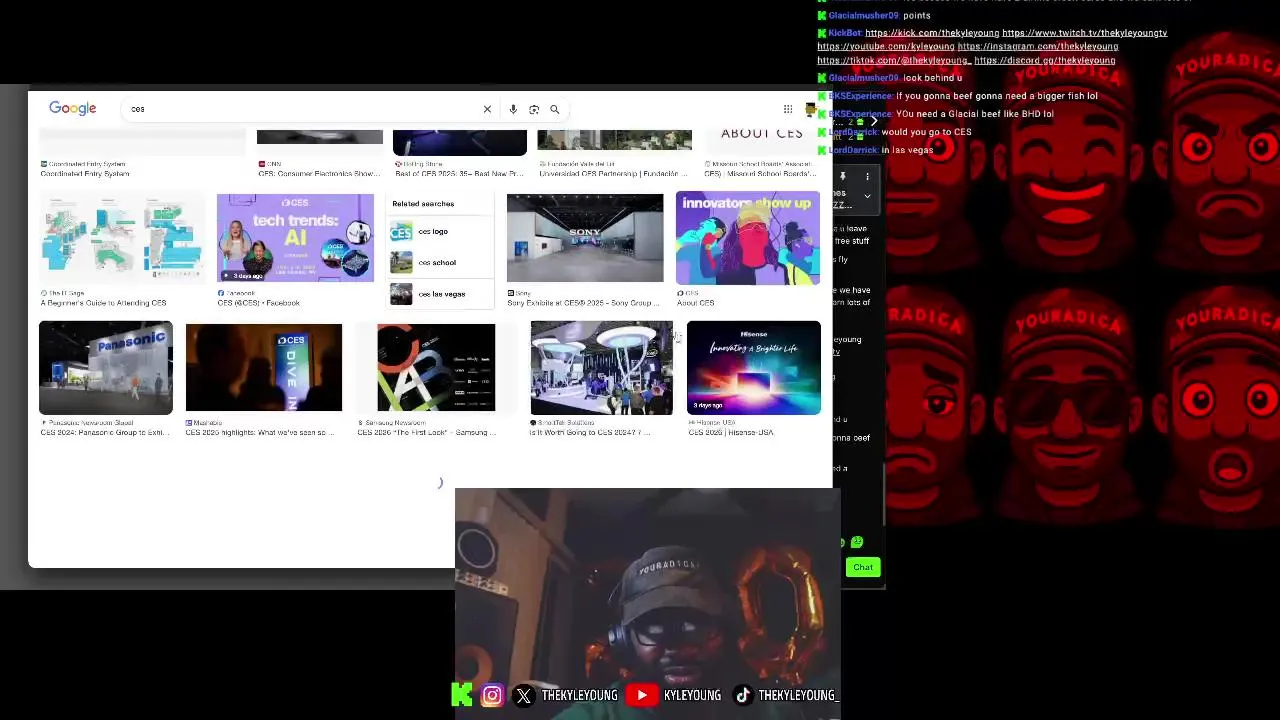Open the Sony exhibit hall image
The width and height of the screenshot is (1280, 720).
(x=585, y=238)
